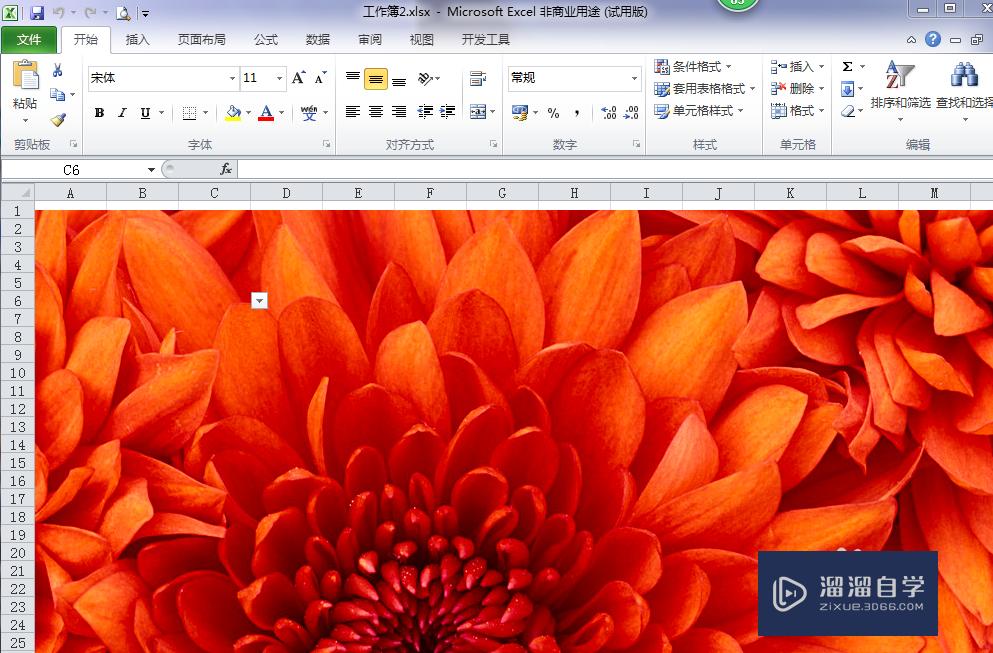Click the Cut scissors icon
The height and width of the screenshot is (653, 993).
coord(58,70)
